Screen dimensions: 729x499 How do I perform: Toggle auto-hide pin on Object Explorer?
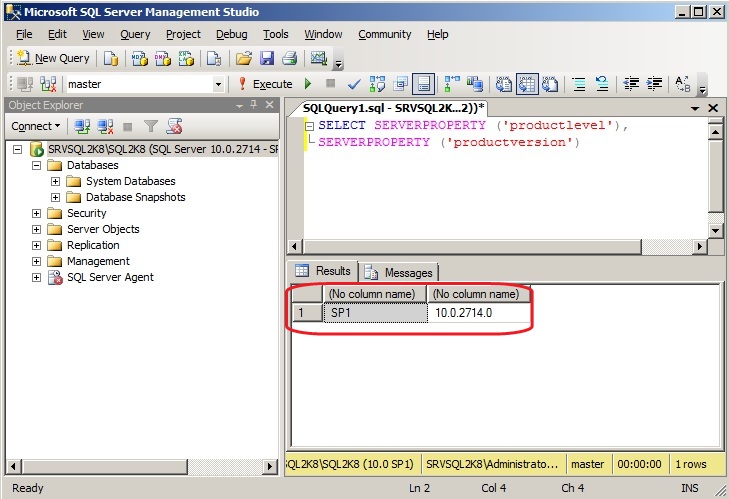(x=254, y=105)
